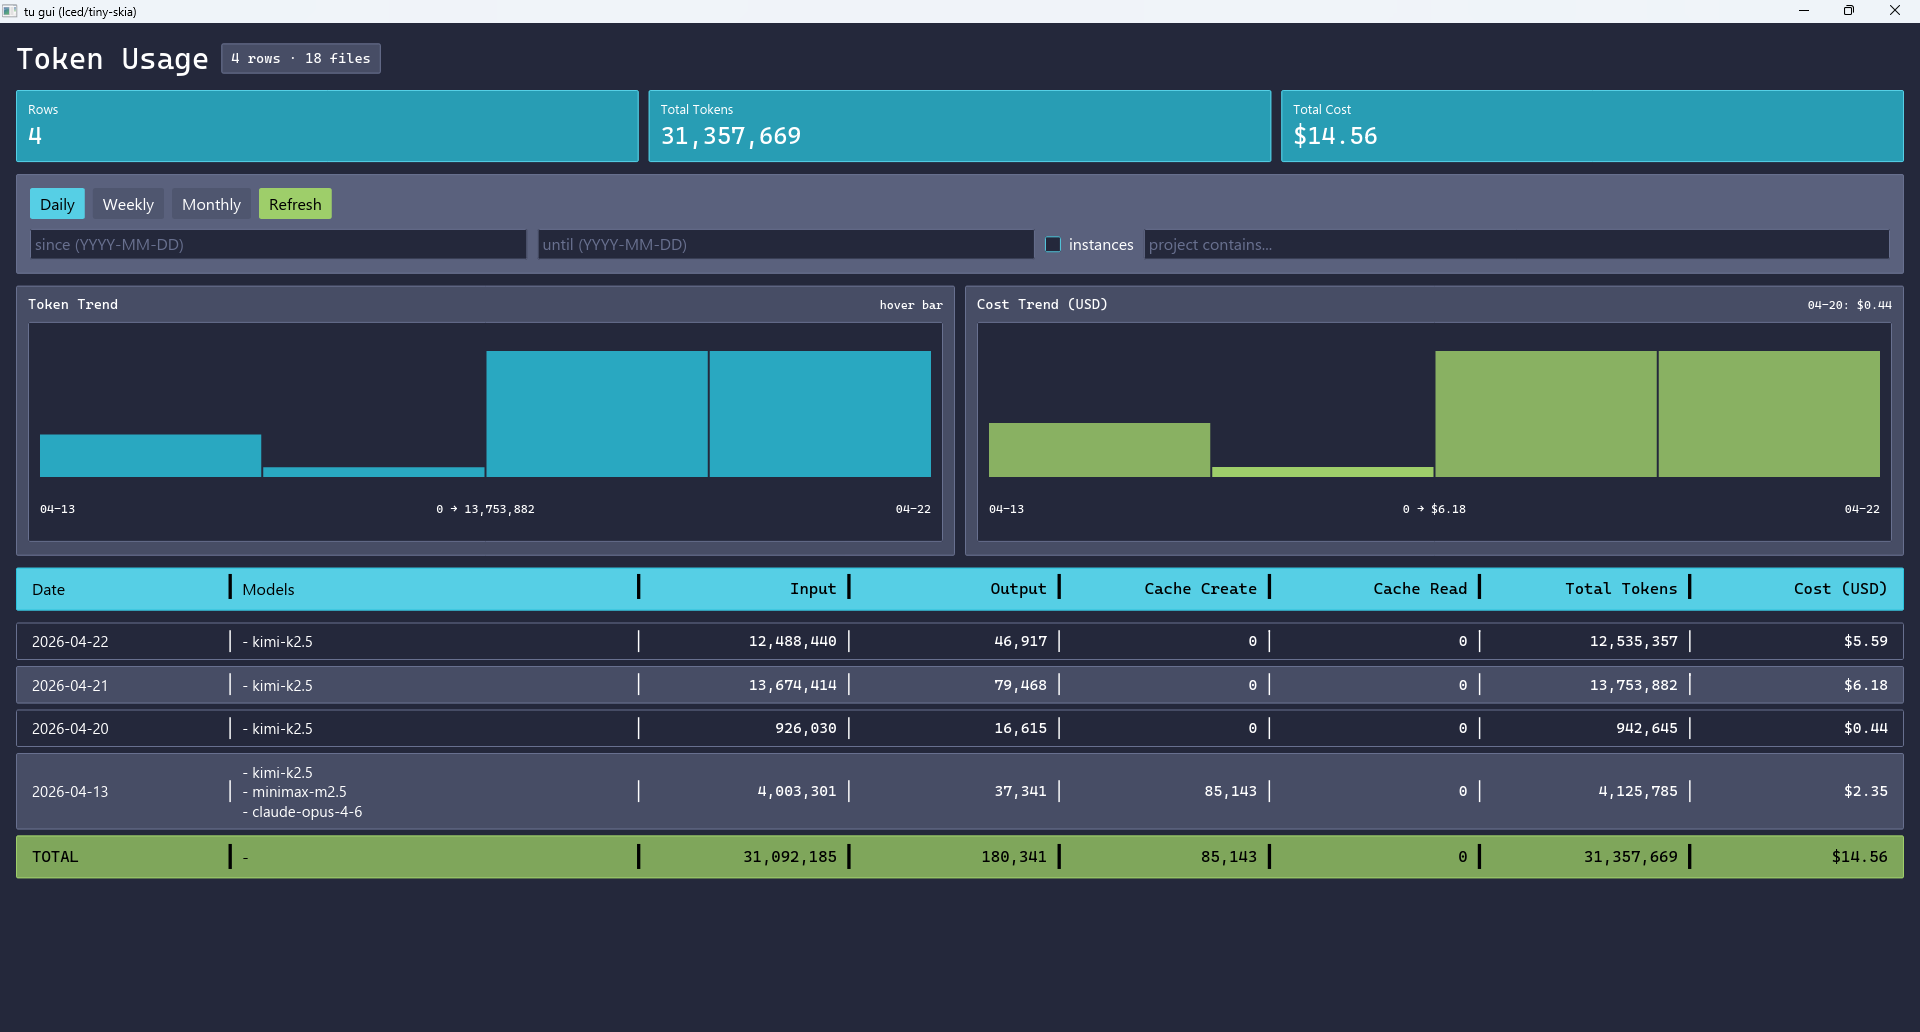Focus the since date input field
Screen dimensions: 1920x1032
[278, 244]
